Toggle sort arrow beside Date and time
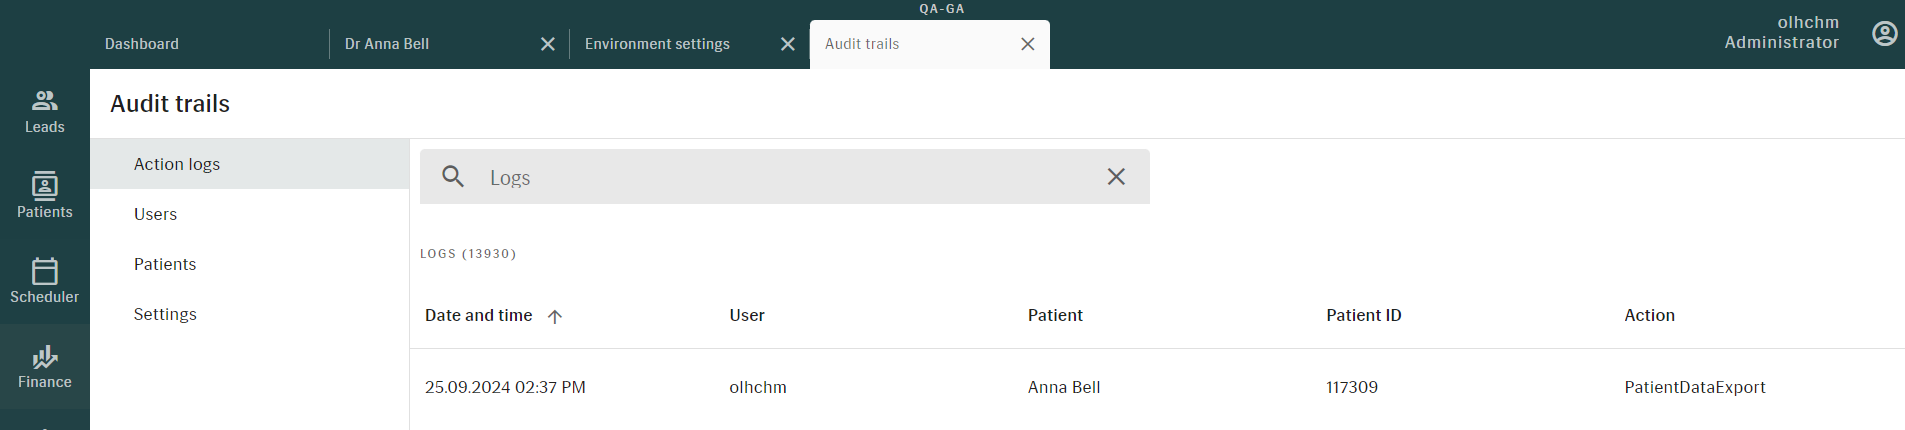Screen dimensions: 1905x430 555,316
